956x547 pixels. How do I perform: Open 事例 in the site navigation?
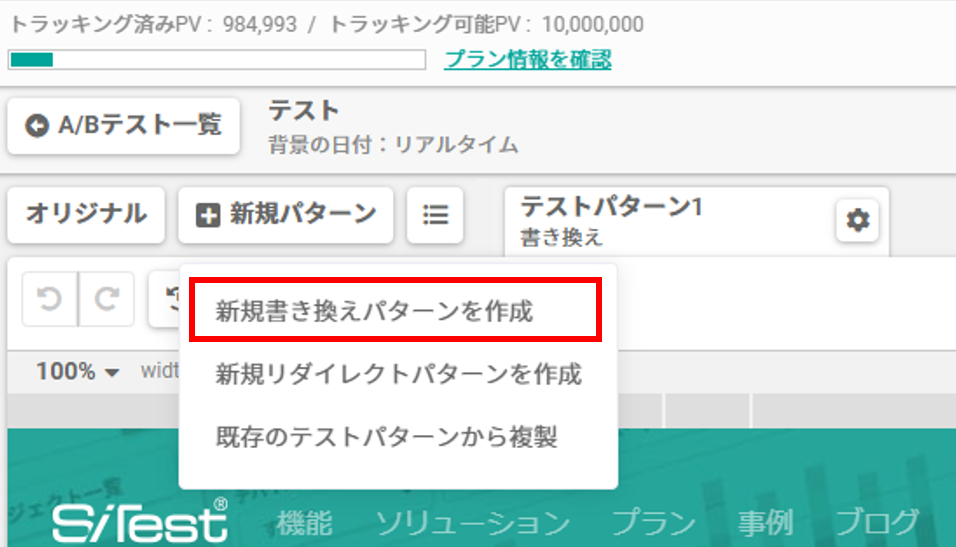[x=766, y=523]
